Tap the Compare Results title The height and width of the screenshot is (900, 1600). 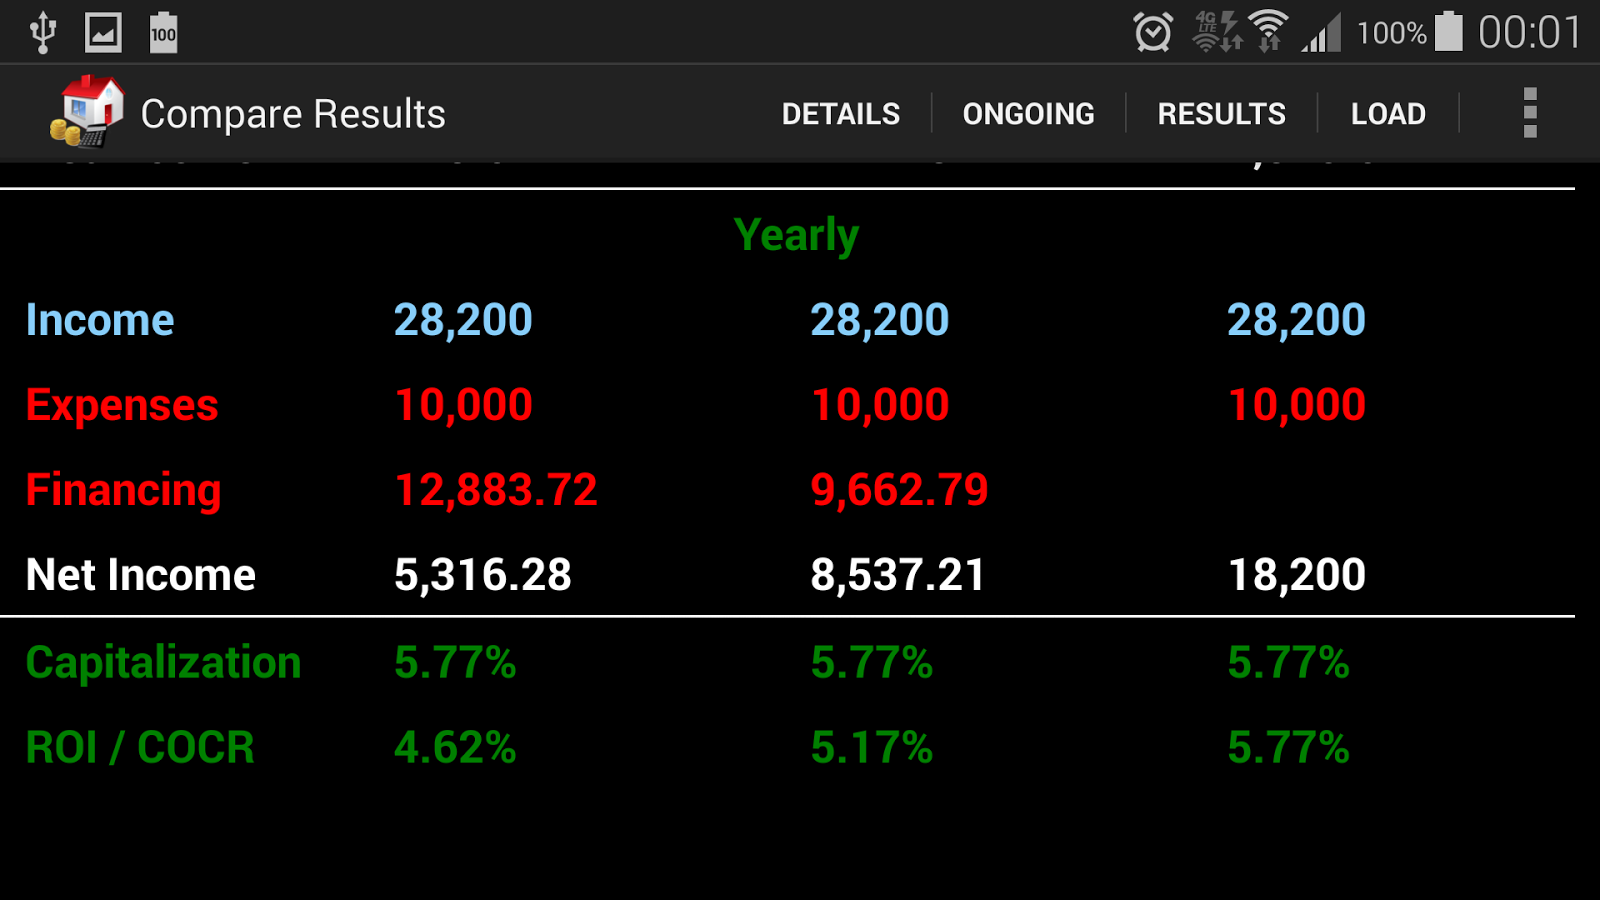coord(293,114)
